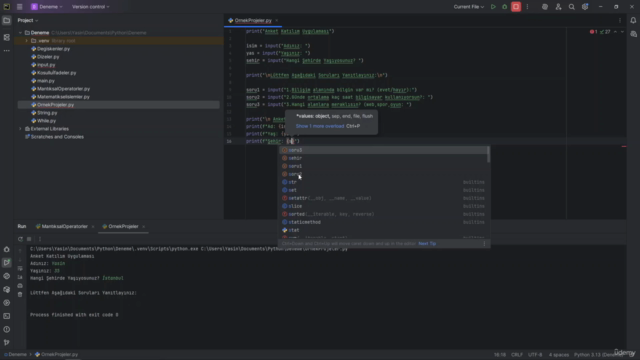640x360 pixels.
Task: Open the Project view dropdown
Action: tap(28, 20)
